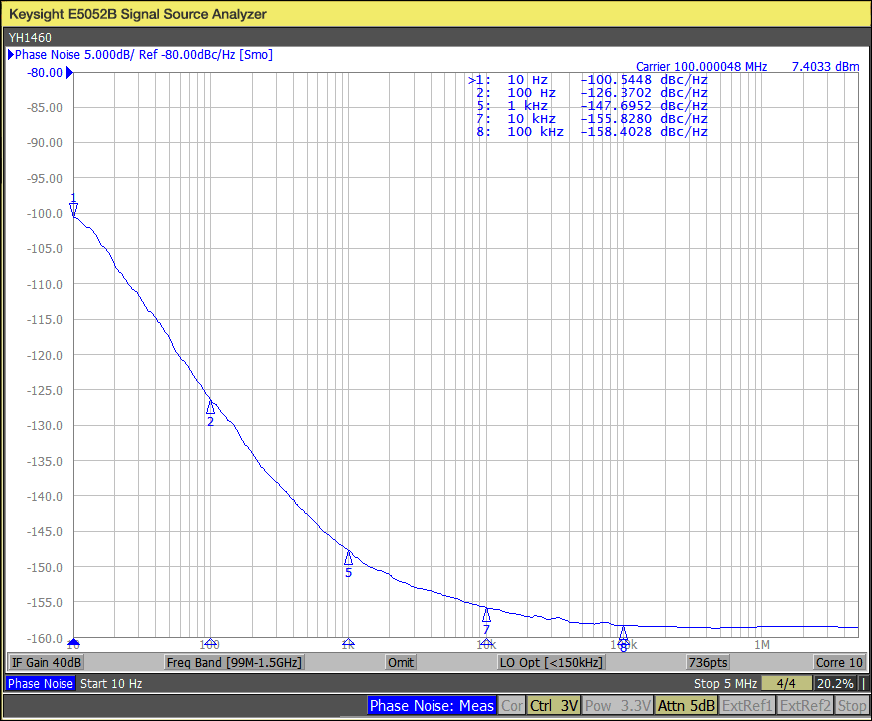Click the 7.4033 dBm carrier power value
This screenshot has height=721, width=872.
825,67
